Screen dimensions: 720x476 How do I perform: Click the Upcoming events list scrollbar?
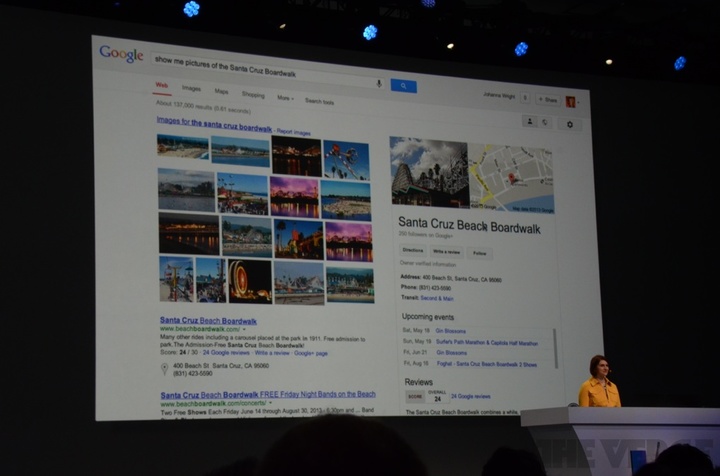[556, 348]
